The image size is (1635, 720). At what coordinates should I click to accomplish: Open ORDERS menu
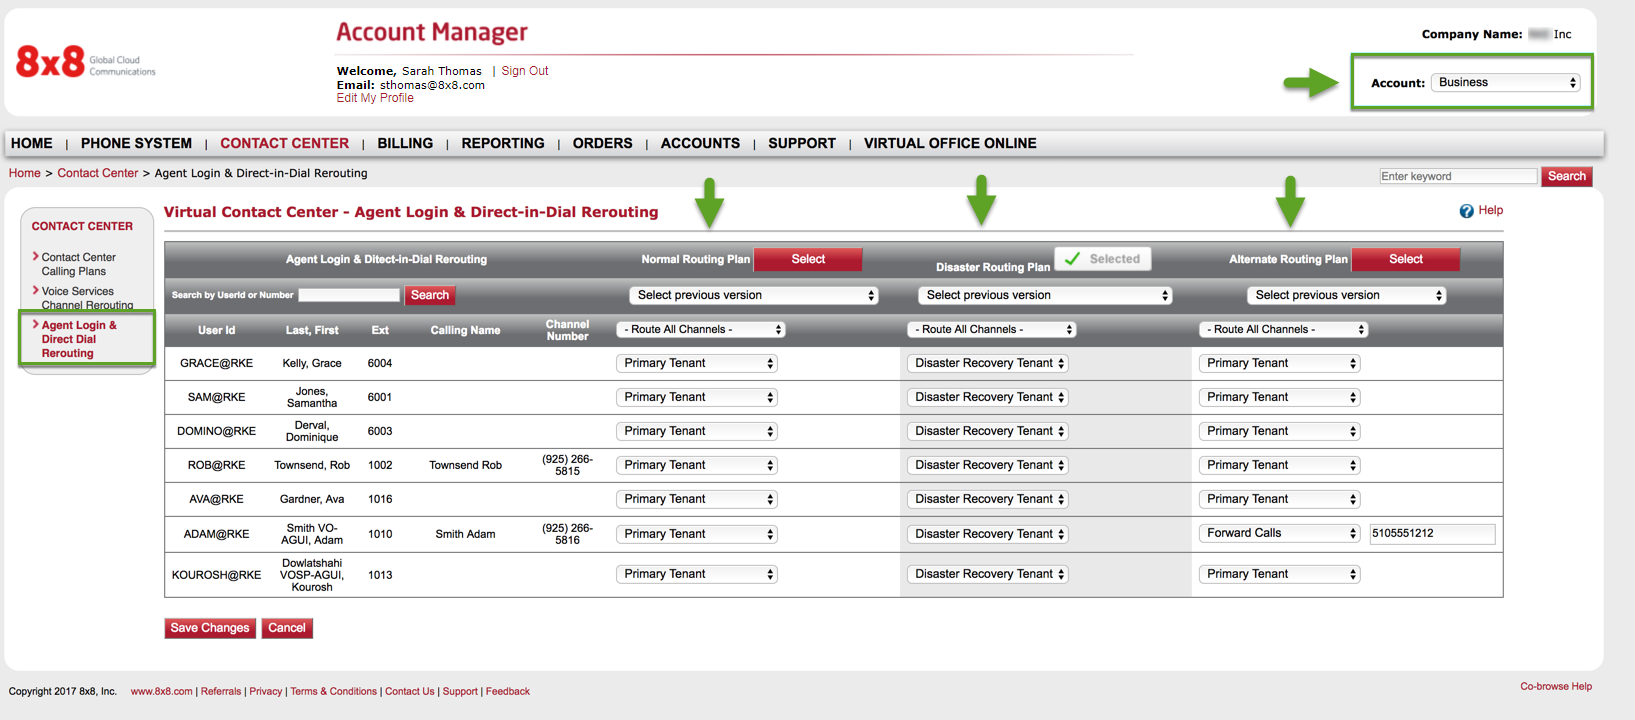click(x=603, y=144)
